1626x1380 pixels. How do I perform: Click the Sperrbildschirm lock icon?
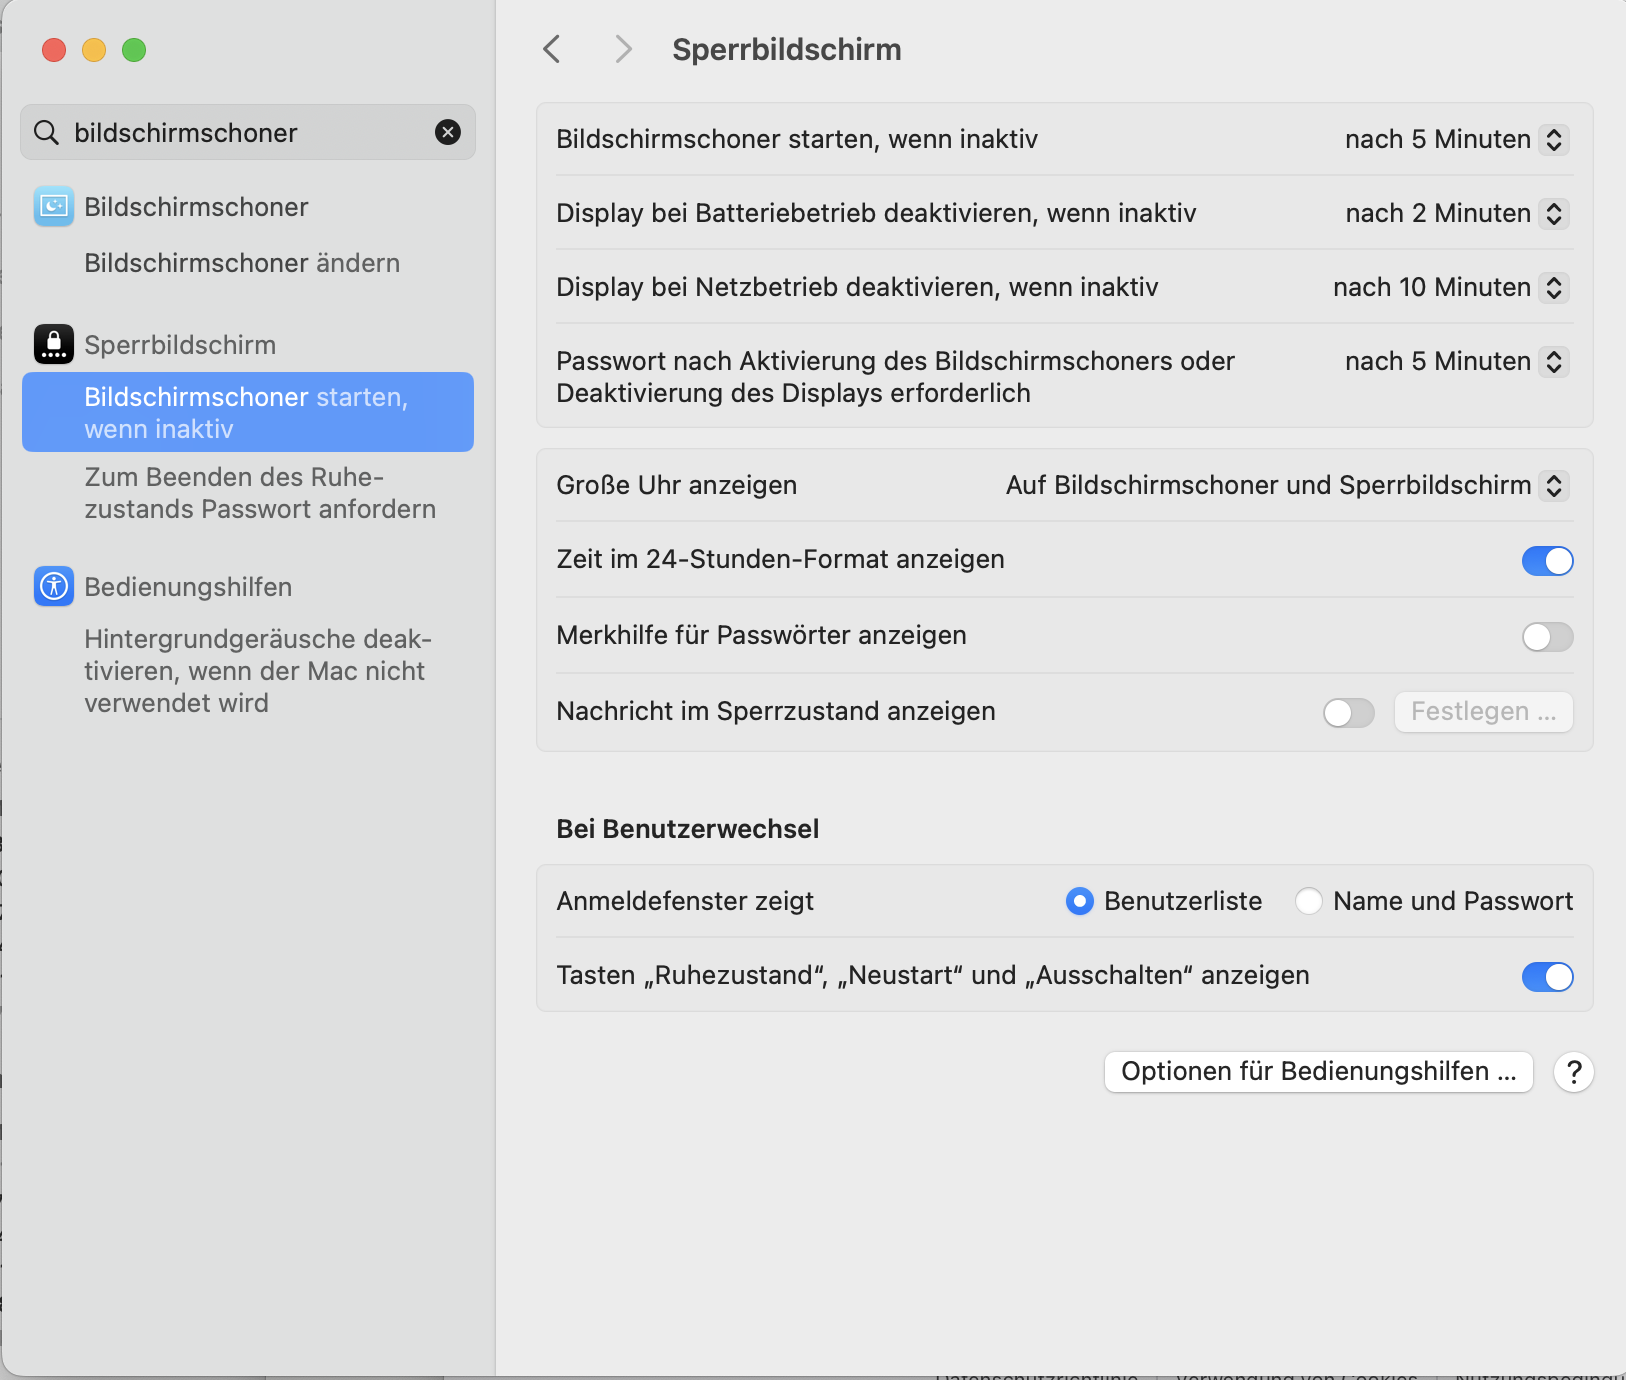[54, 345]
